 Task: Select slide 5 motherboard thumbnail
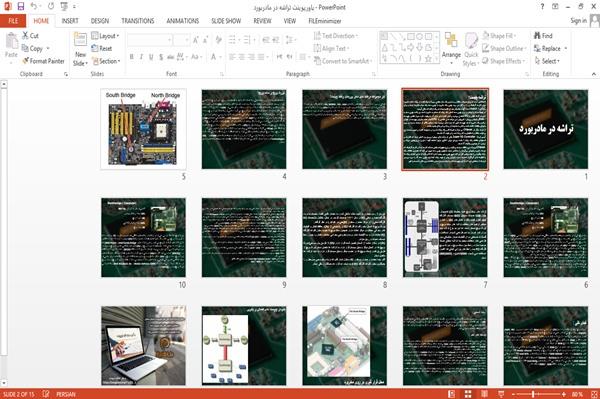(x=143, y=129)
